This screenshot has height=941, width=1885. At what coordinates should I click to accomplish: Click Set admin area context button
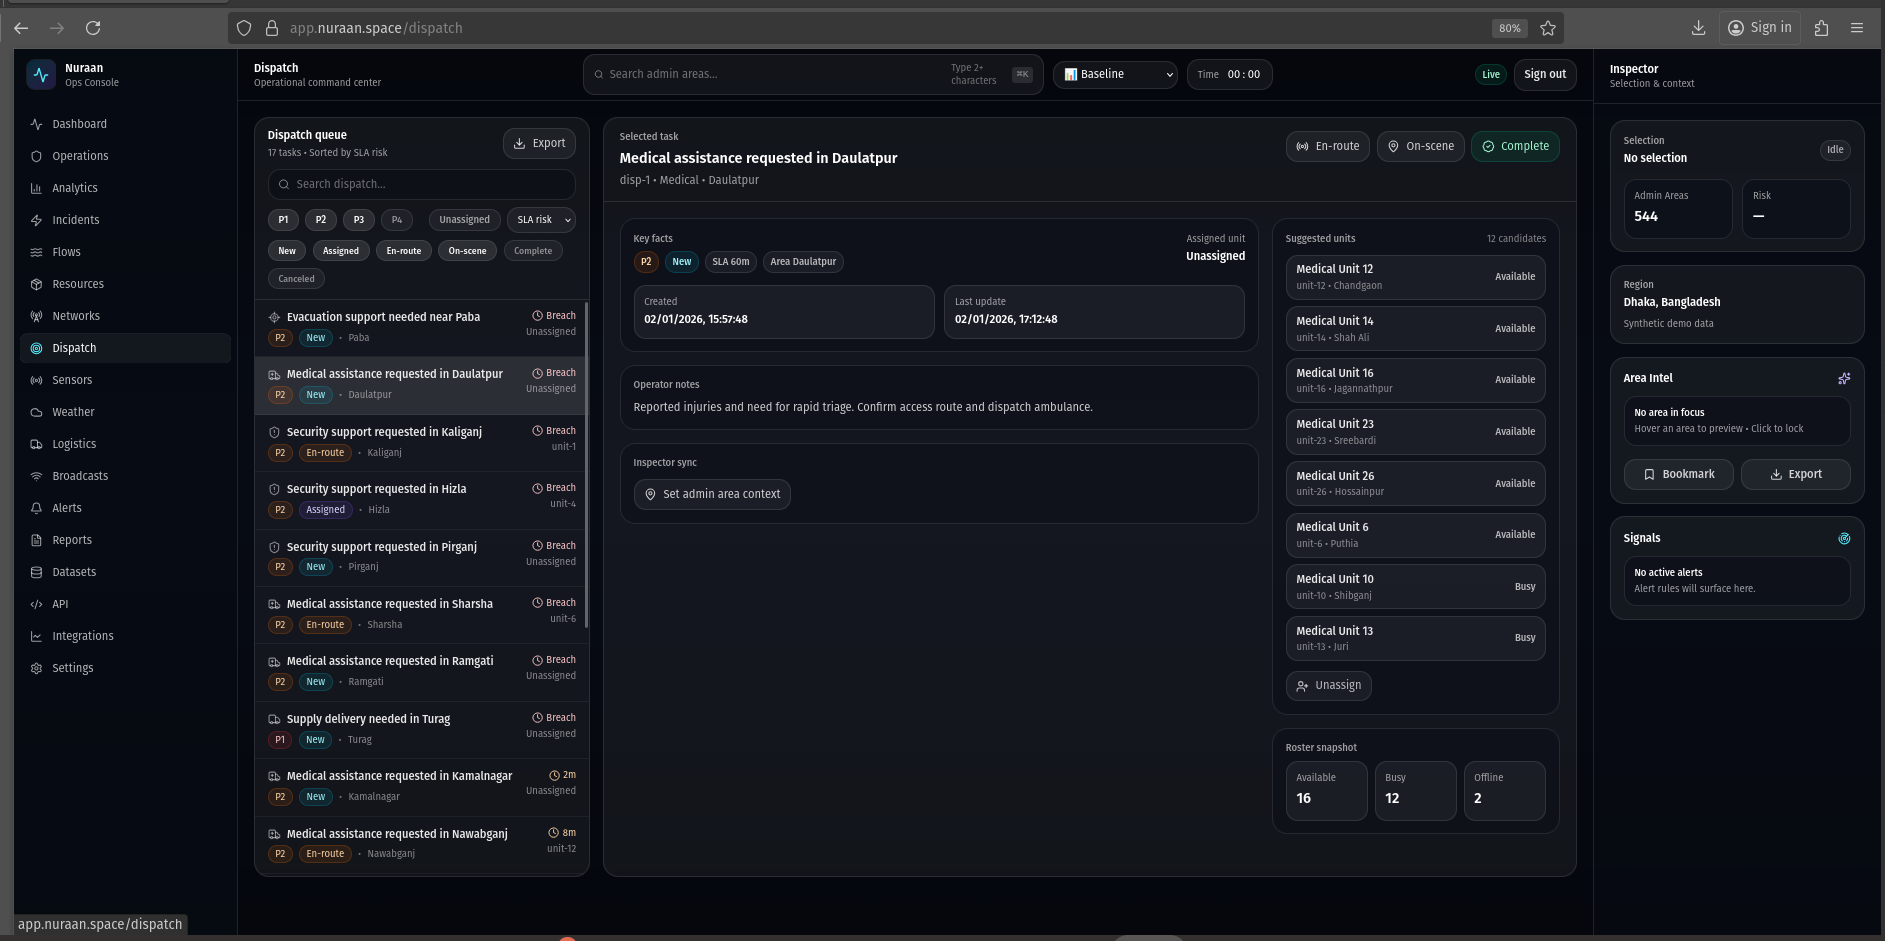[x=711, y=494]
